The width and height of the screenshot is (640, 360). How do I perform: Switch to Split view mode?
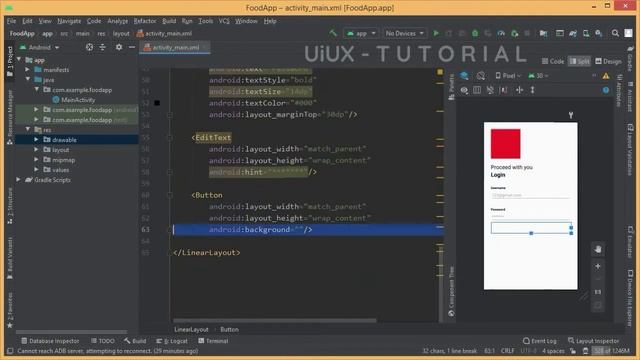coord(580,61)
